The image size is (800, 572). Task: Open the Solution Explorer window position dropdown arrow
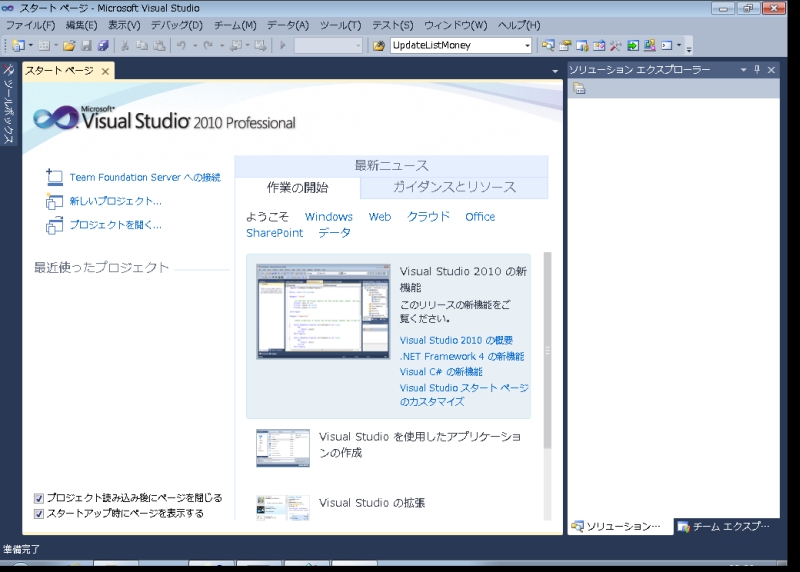click(x=743, y=70)
